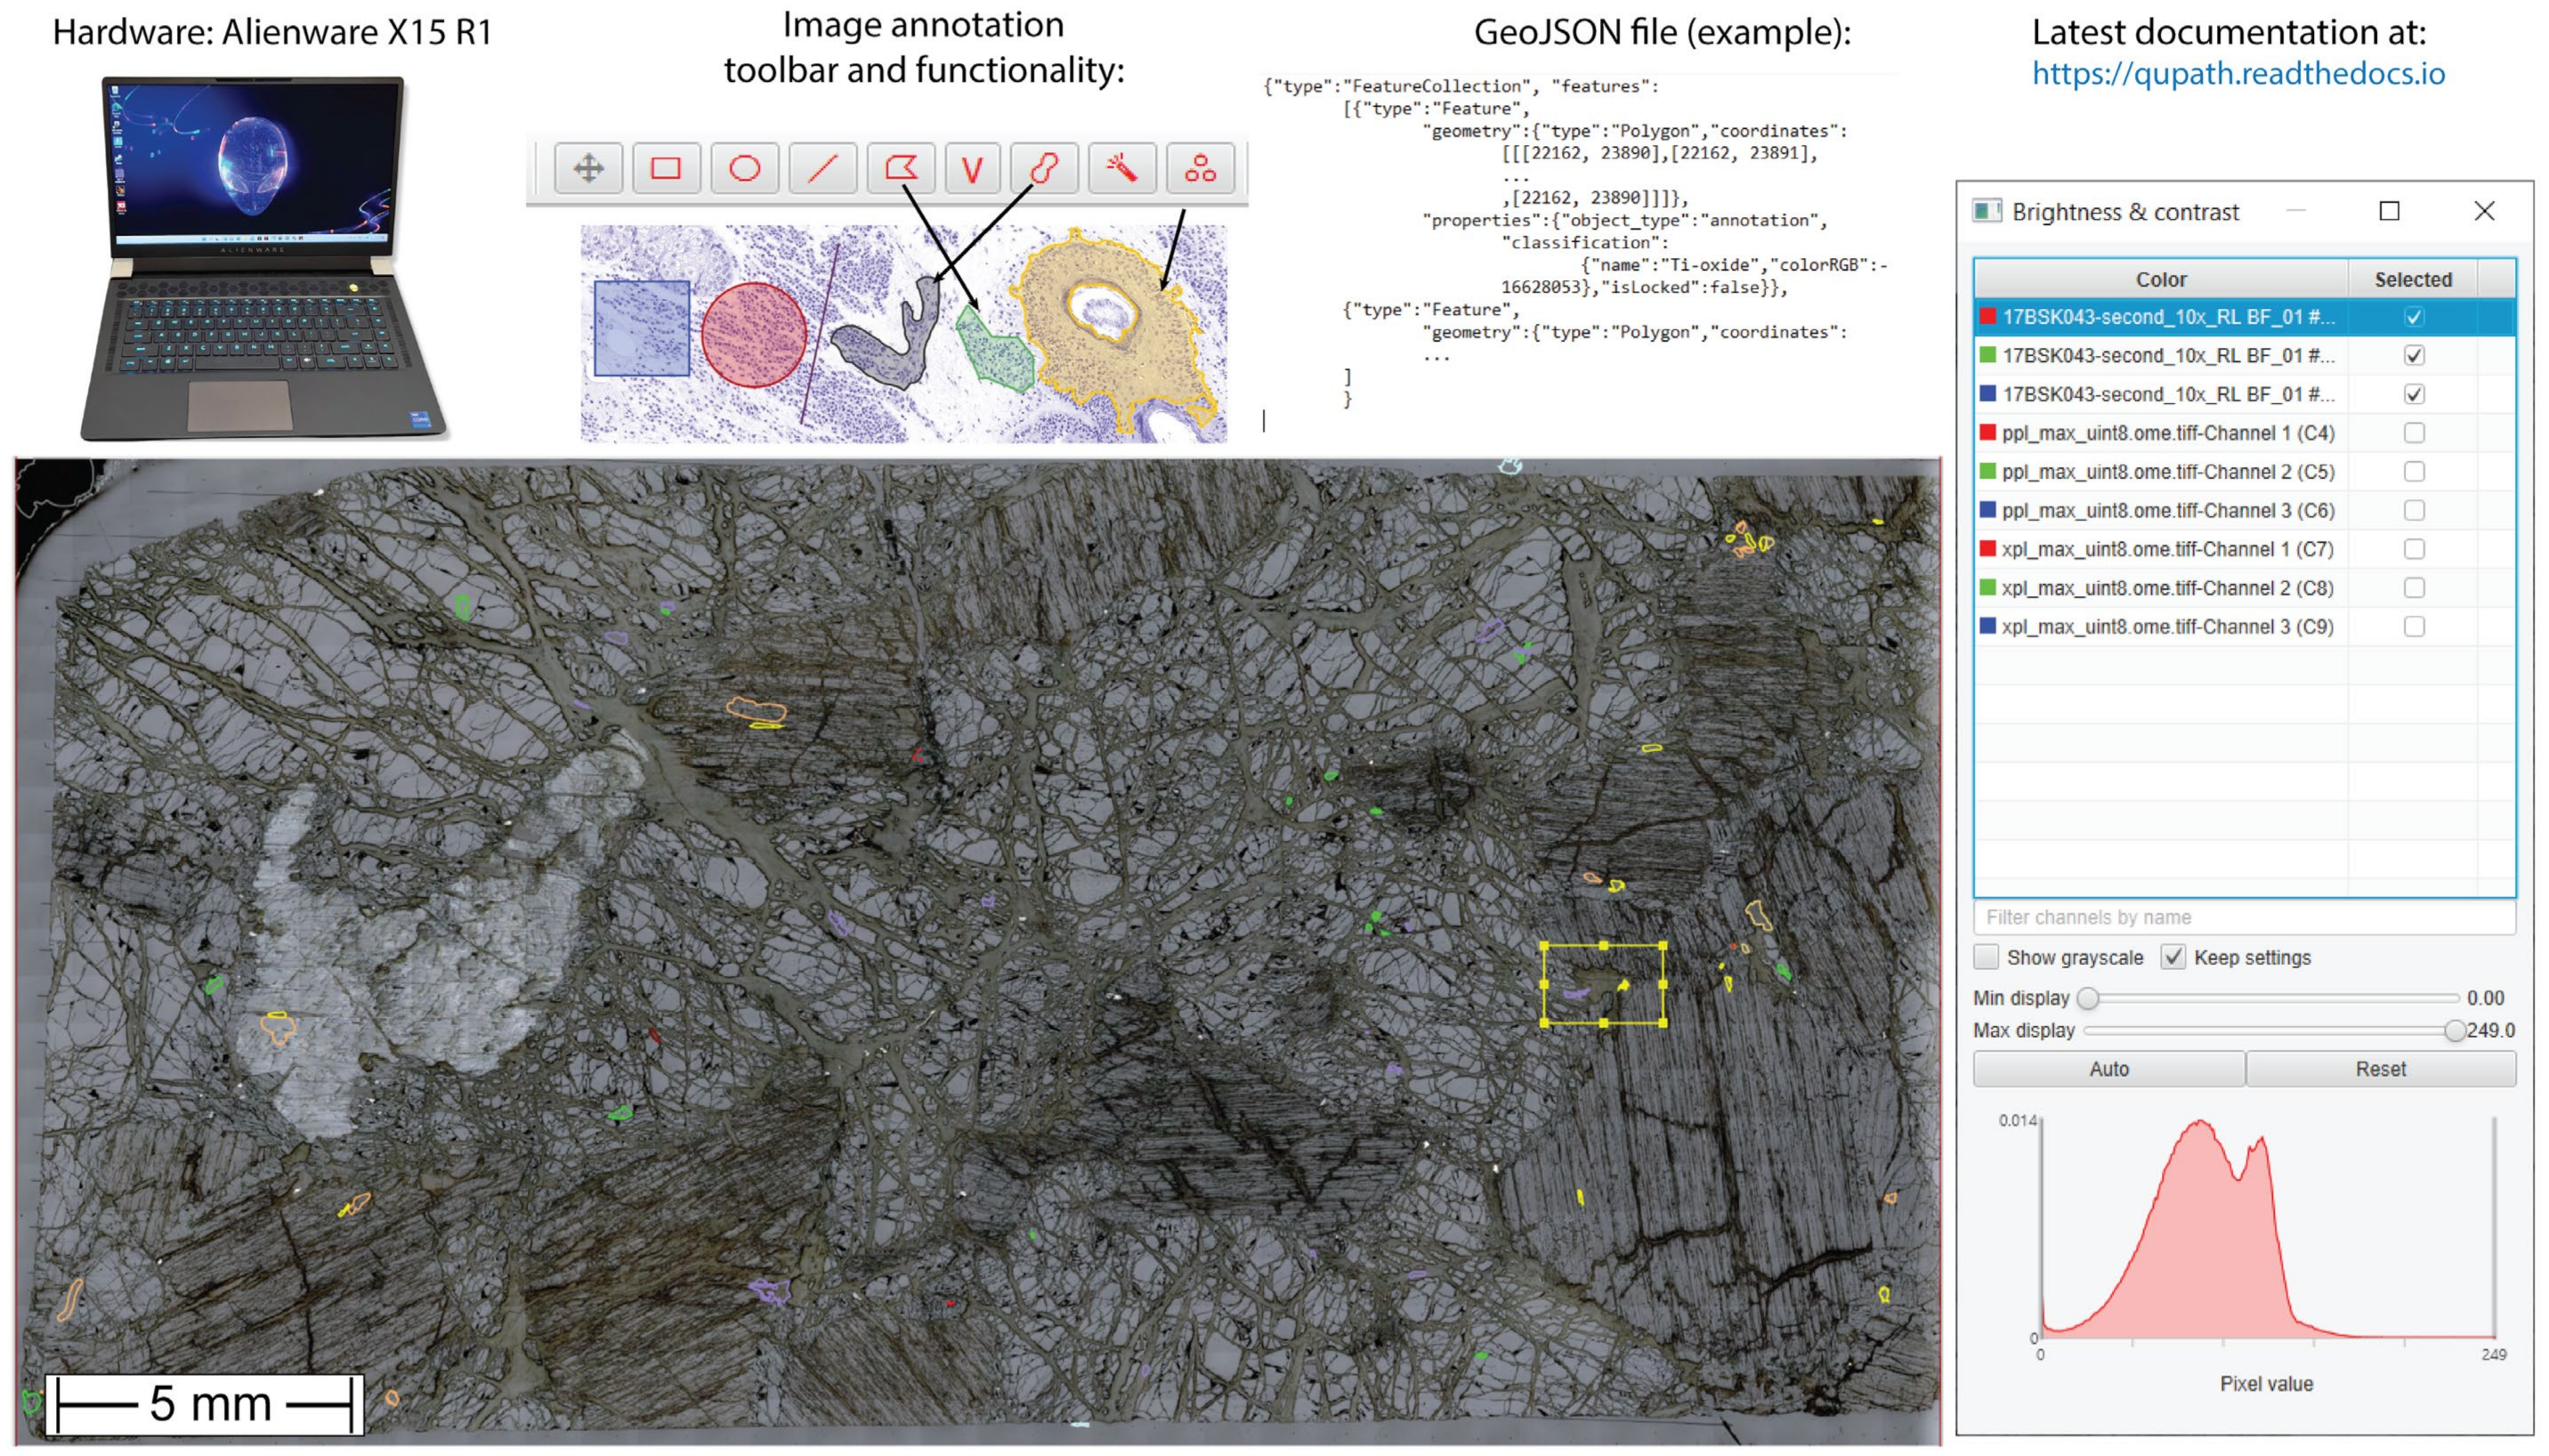
Task: Select the Ellipse annotation tool
Action: (x=744, y=168)
